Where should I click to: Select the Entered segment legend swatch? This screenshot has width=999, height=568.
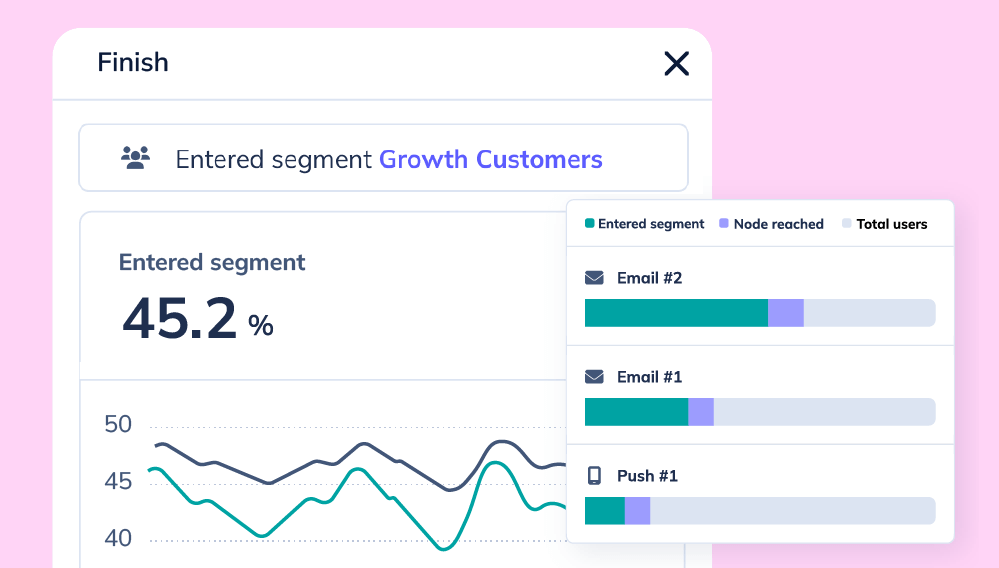coord(590,223)
